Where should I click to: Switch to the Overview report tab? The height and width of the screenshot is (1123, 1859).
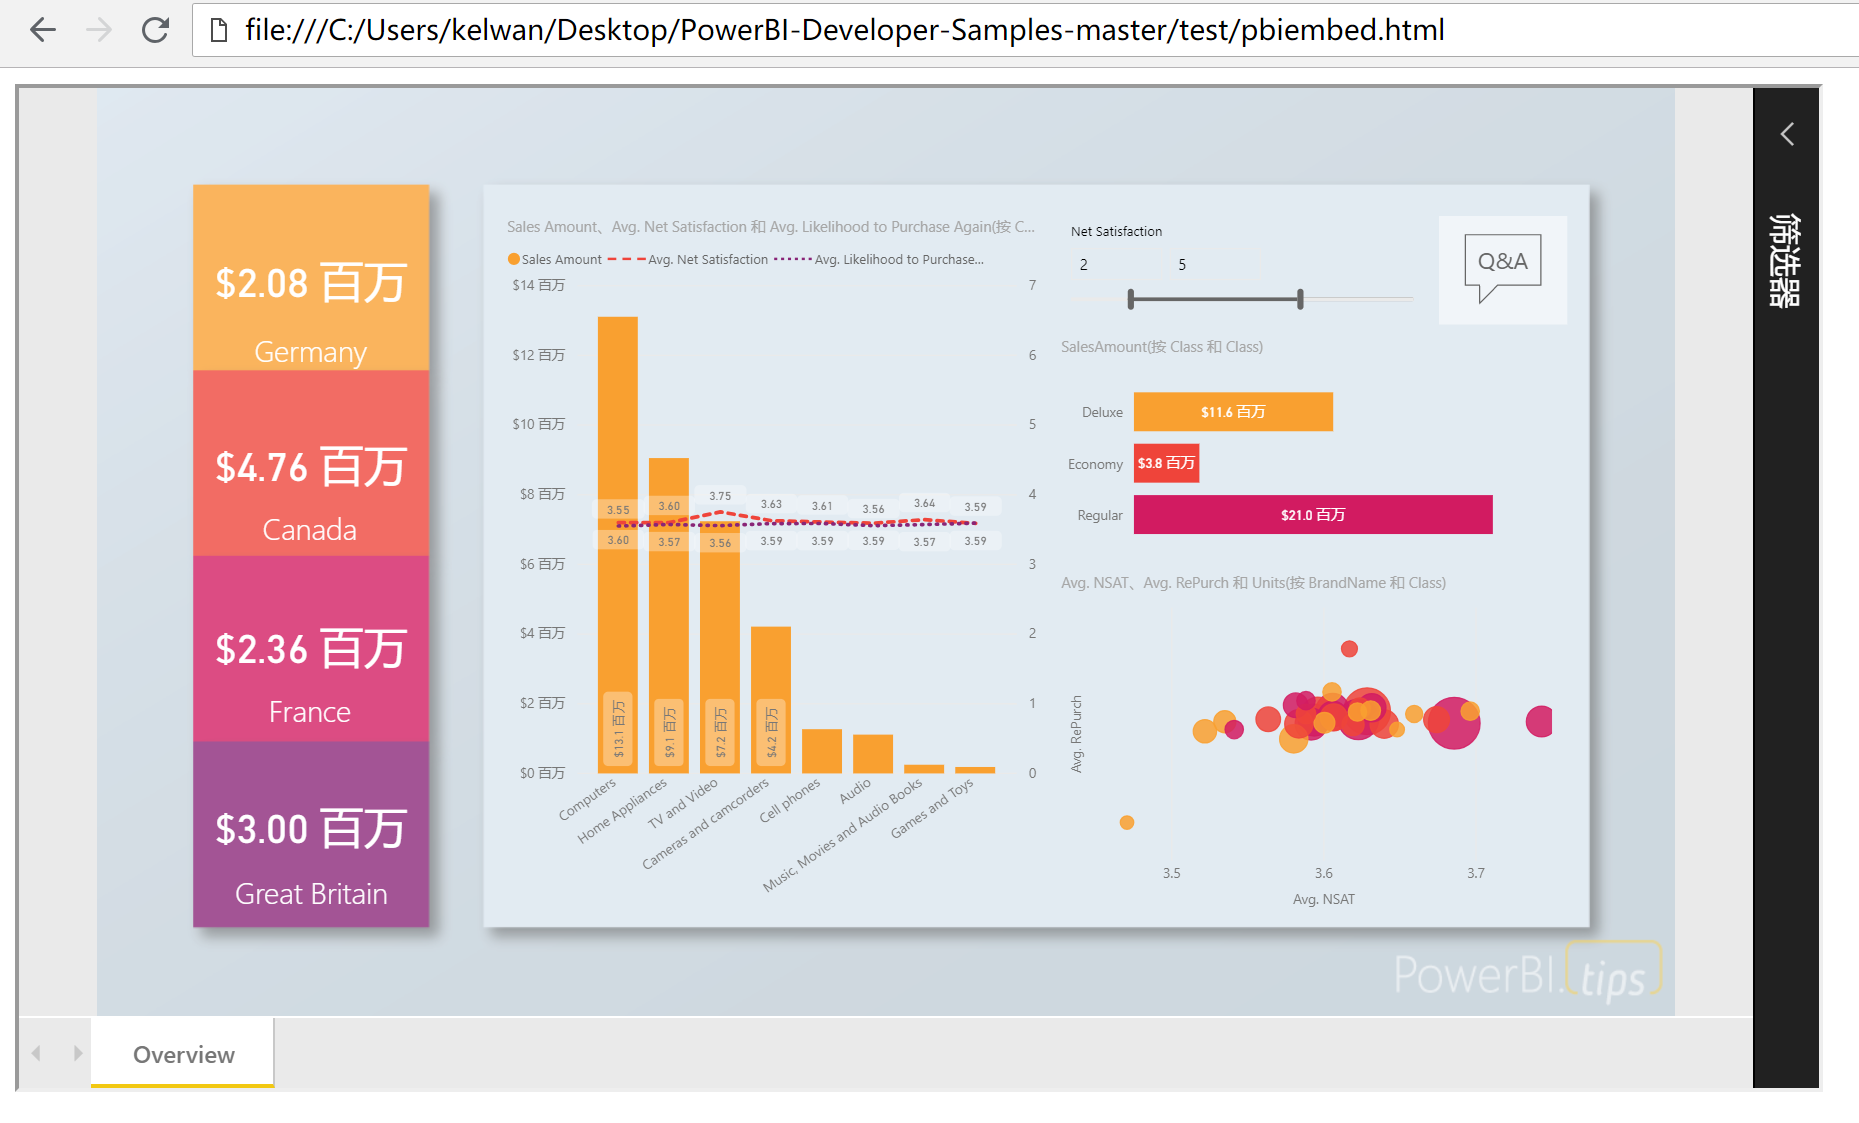[x=183, y=1053]
